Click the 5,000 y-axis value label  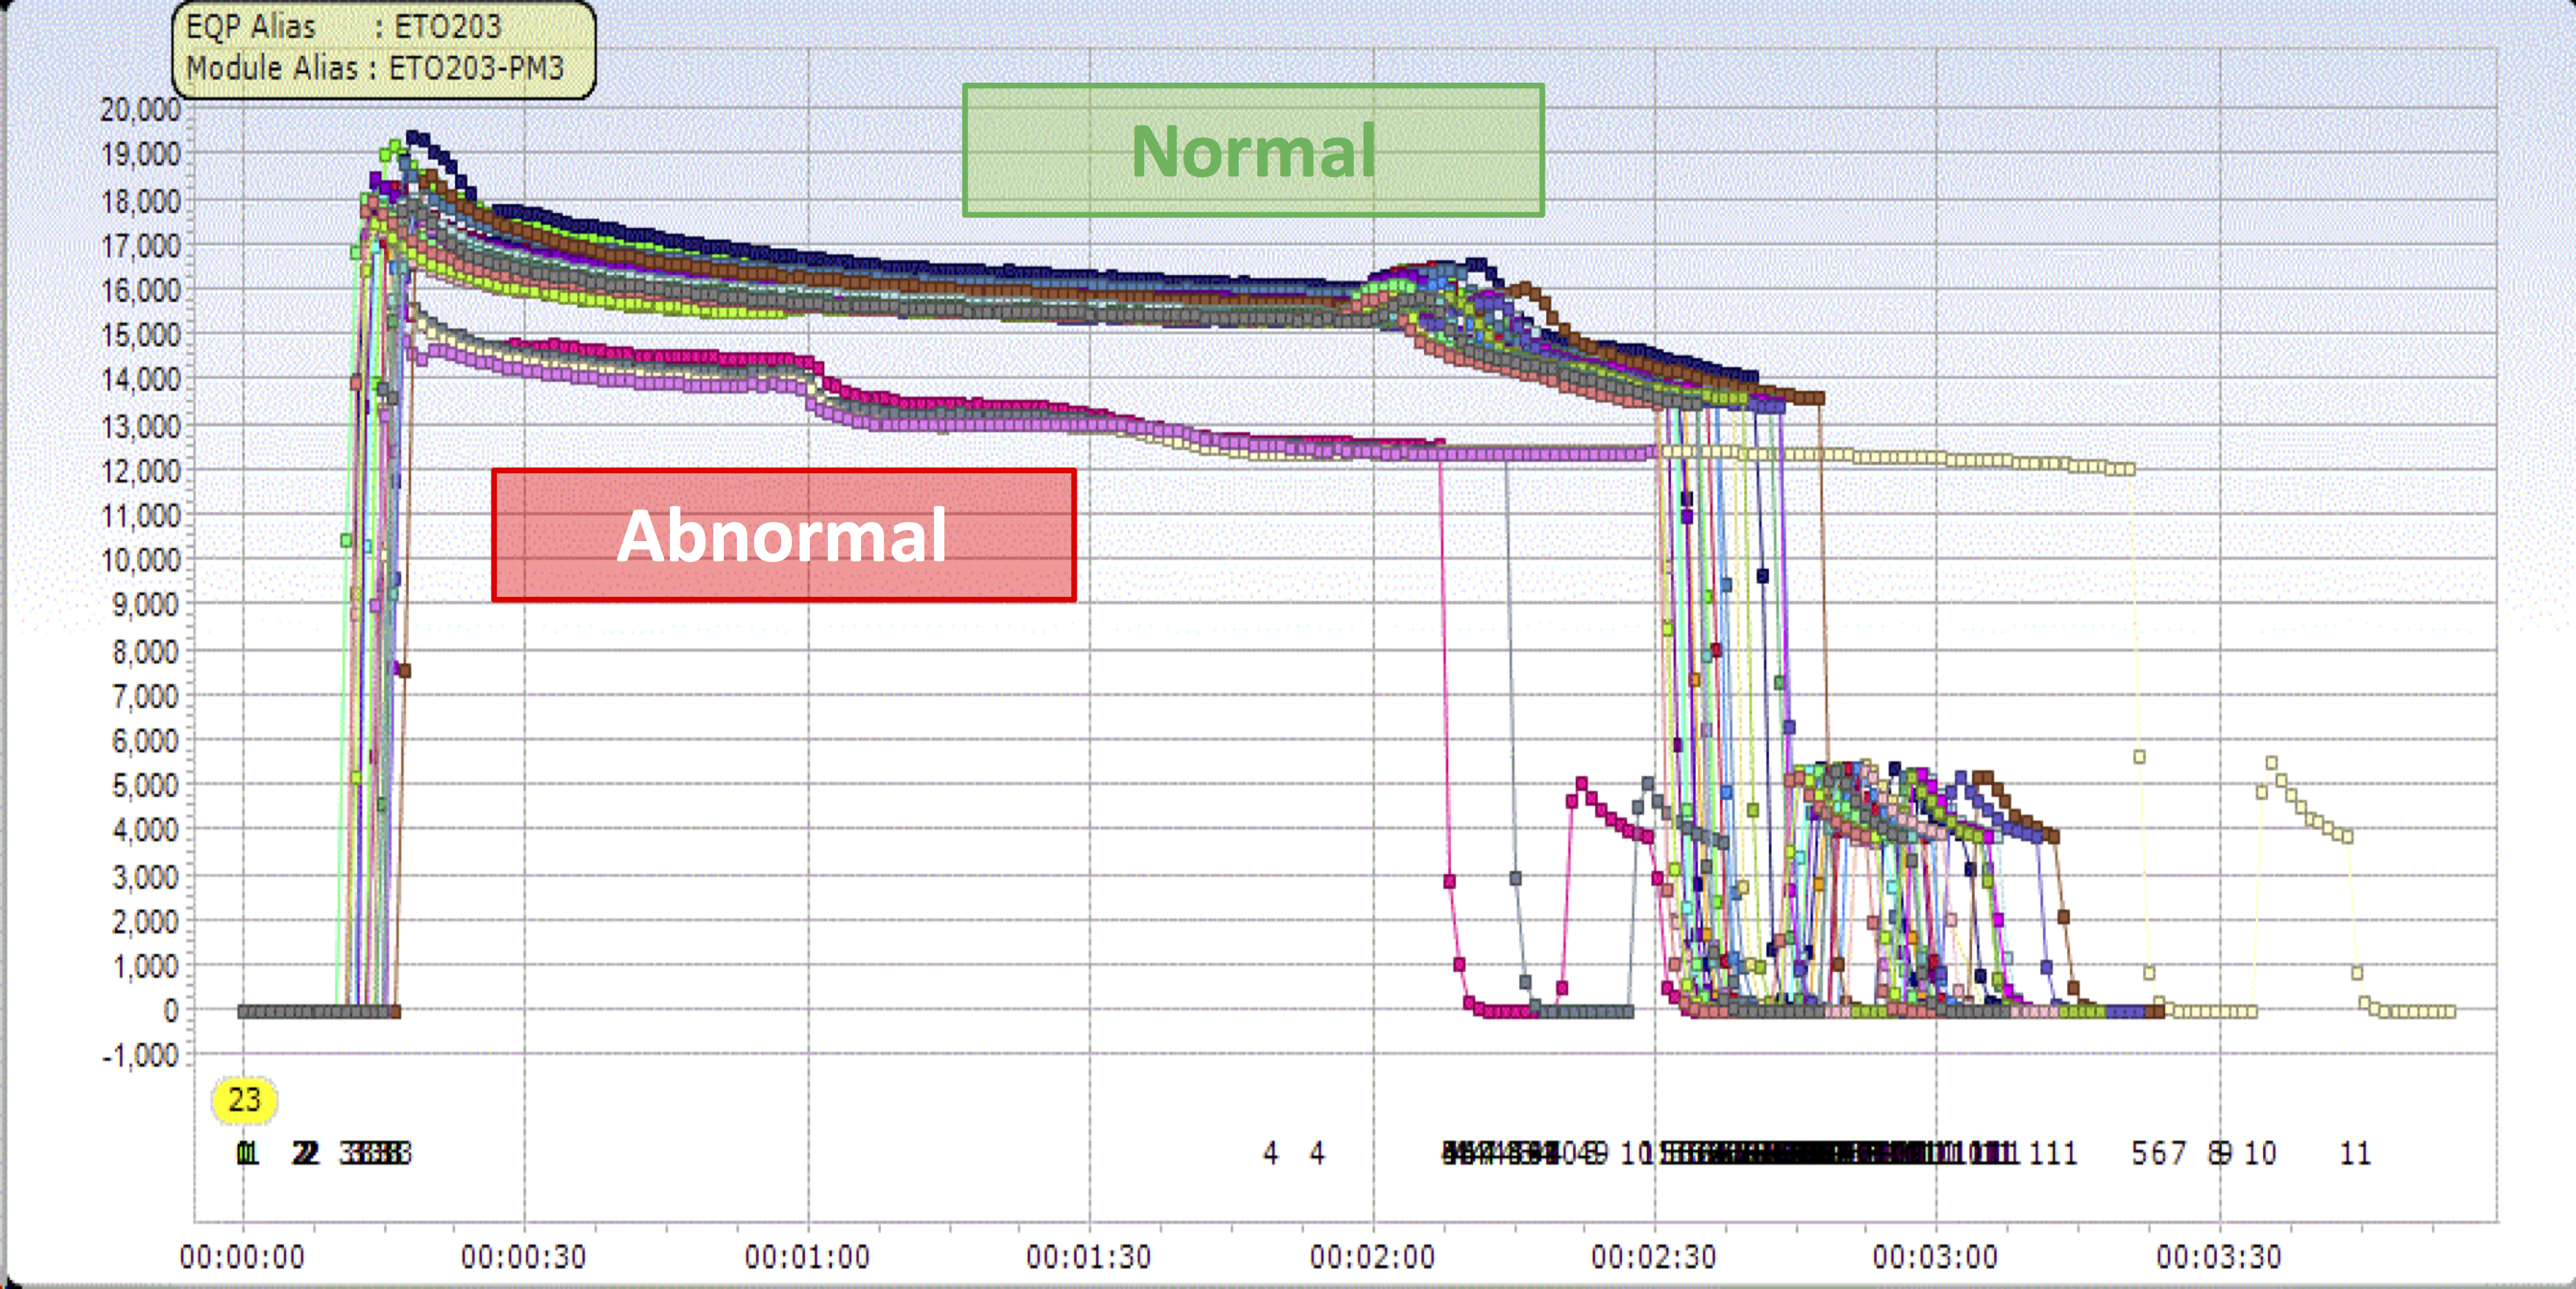pos(145,786)
